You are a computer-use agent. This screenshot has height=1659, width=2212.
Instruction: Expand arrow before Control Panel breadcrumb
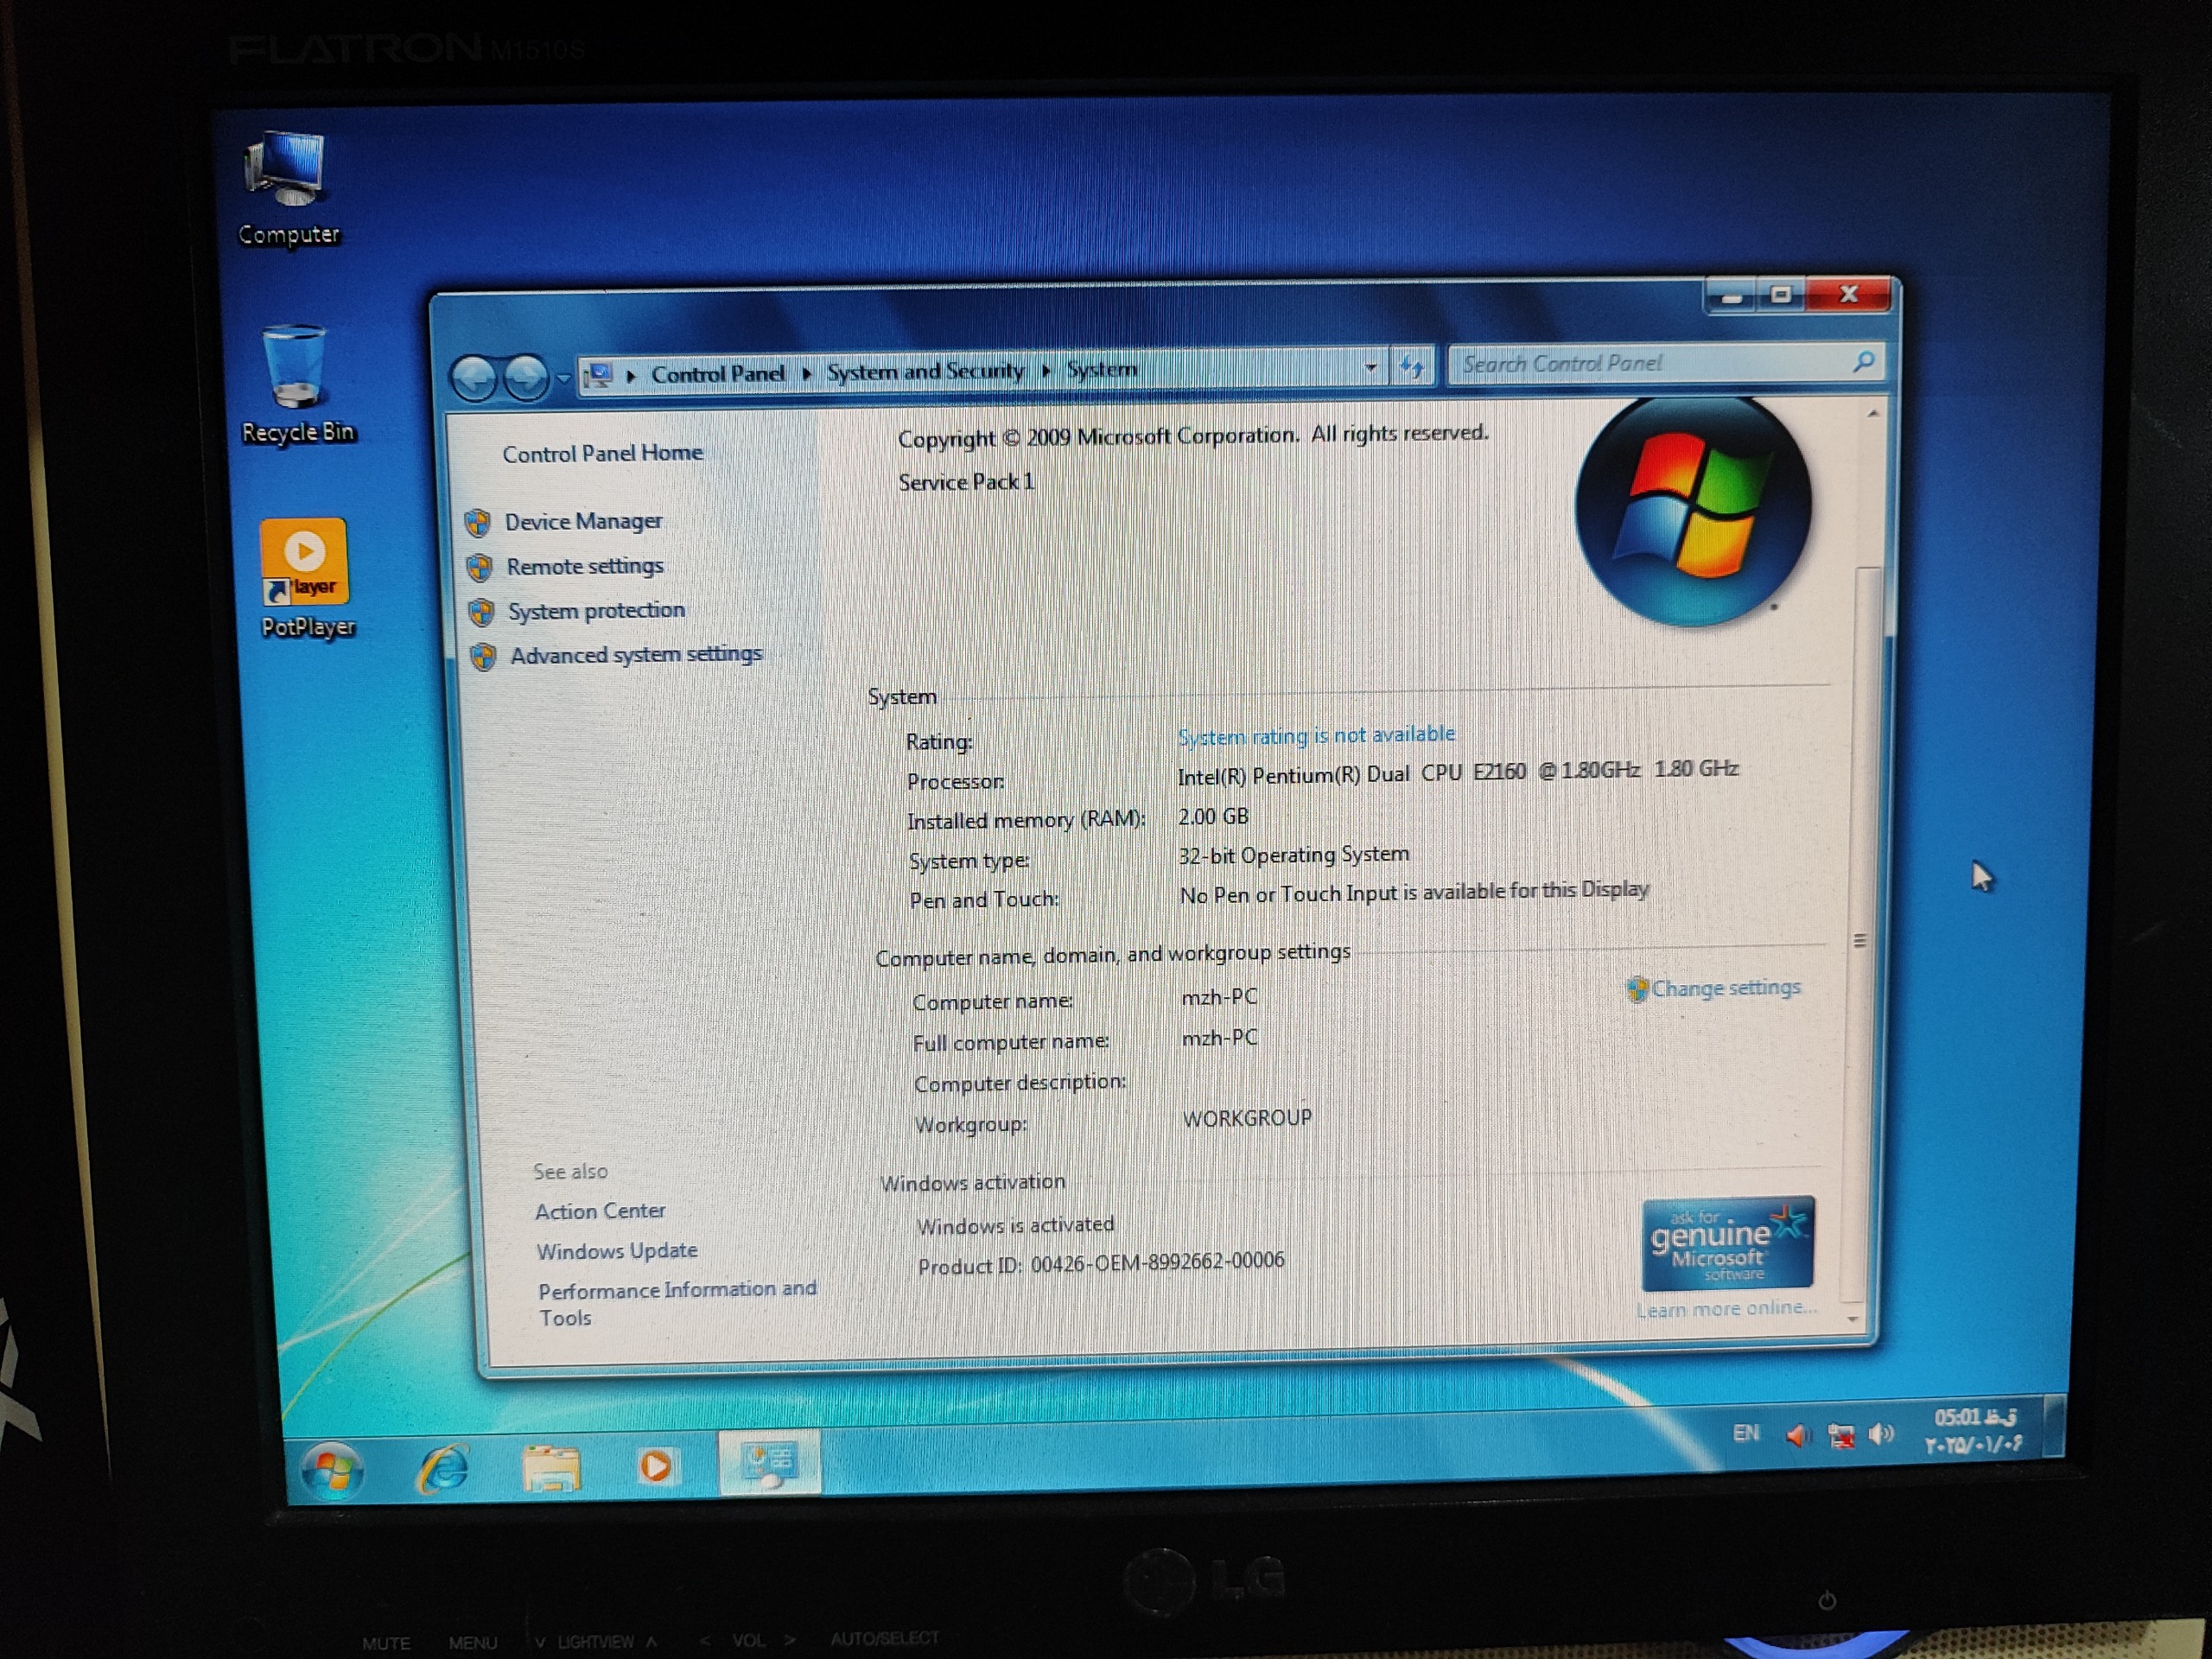coord(631,376)
